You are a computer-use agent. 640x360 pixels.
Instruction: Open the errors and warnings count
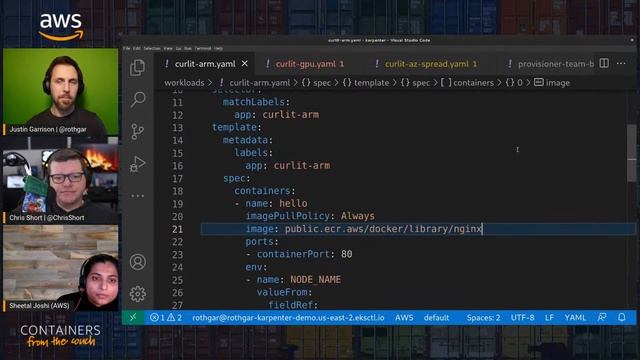coord(166,317)
